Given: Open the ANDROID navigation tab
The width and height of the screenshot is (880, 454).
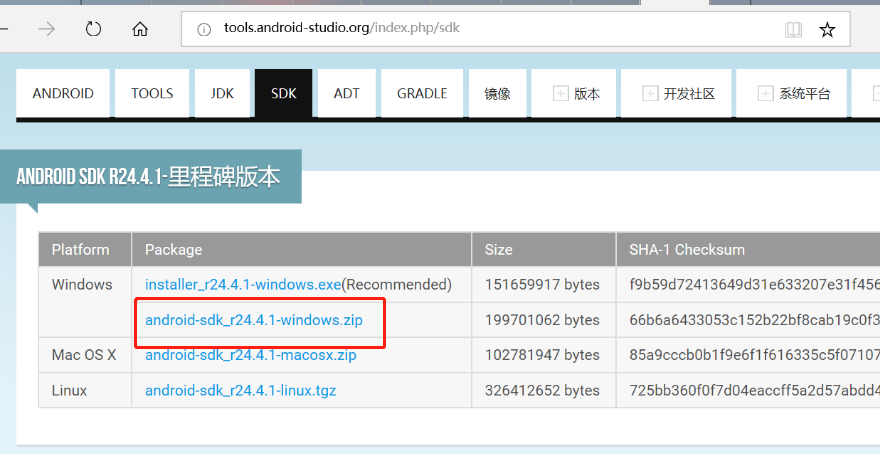Looking at the screenshot, I should tap(63, 93).
